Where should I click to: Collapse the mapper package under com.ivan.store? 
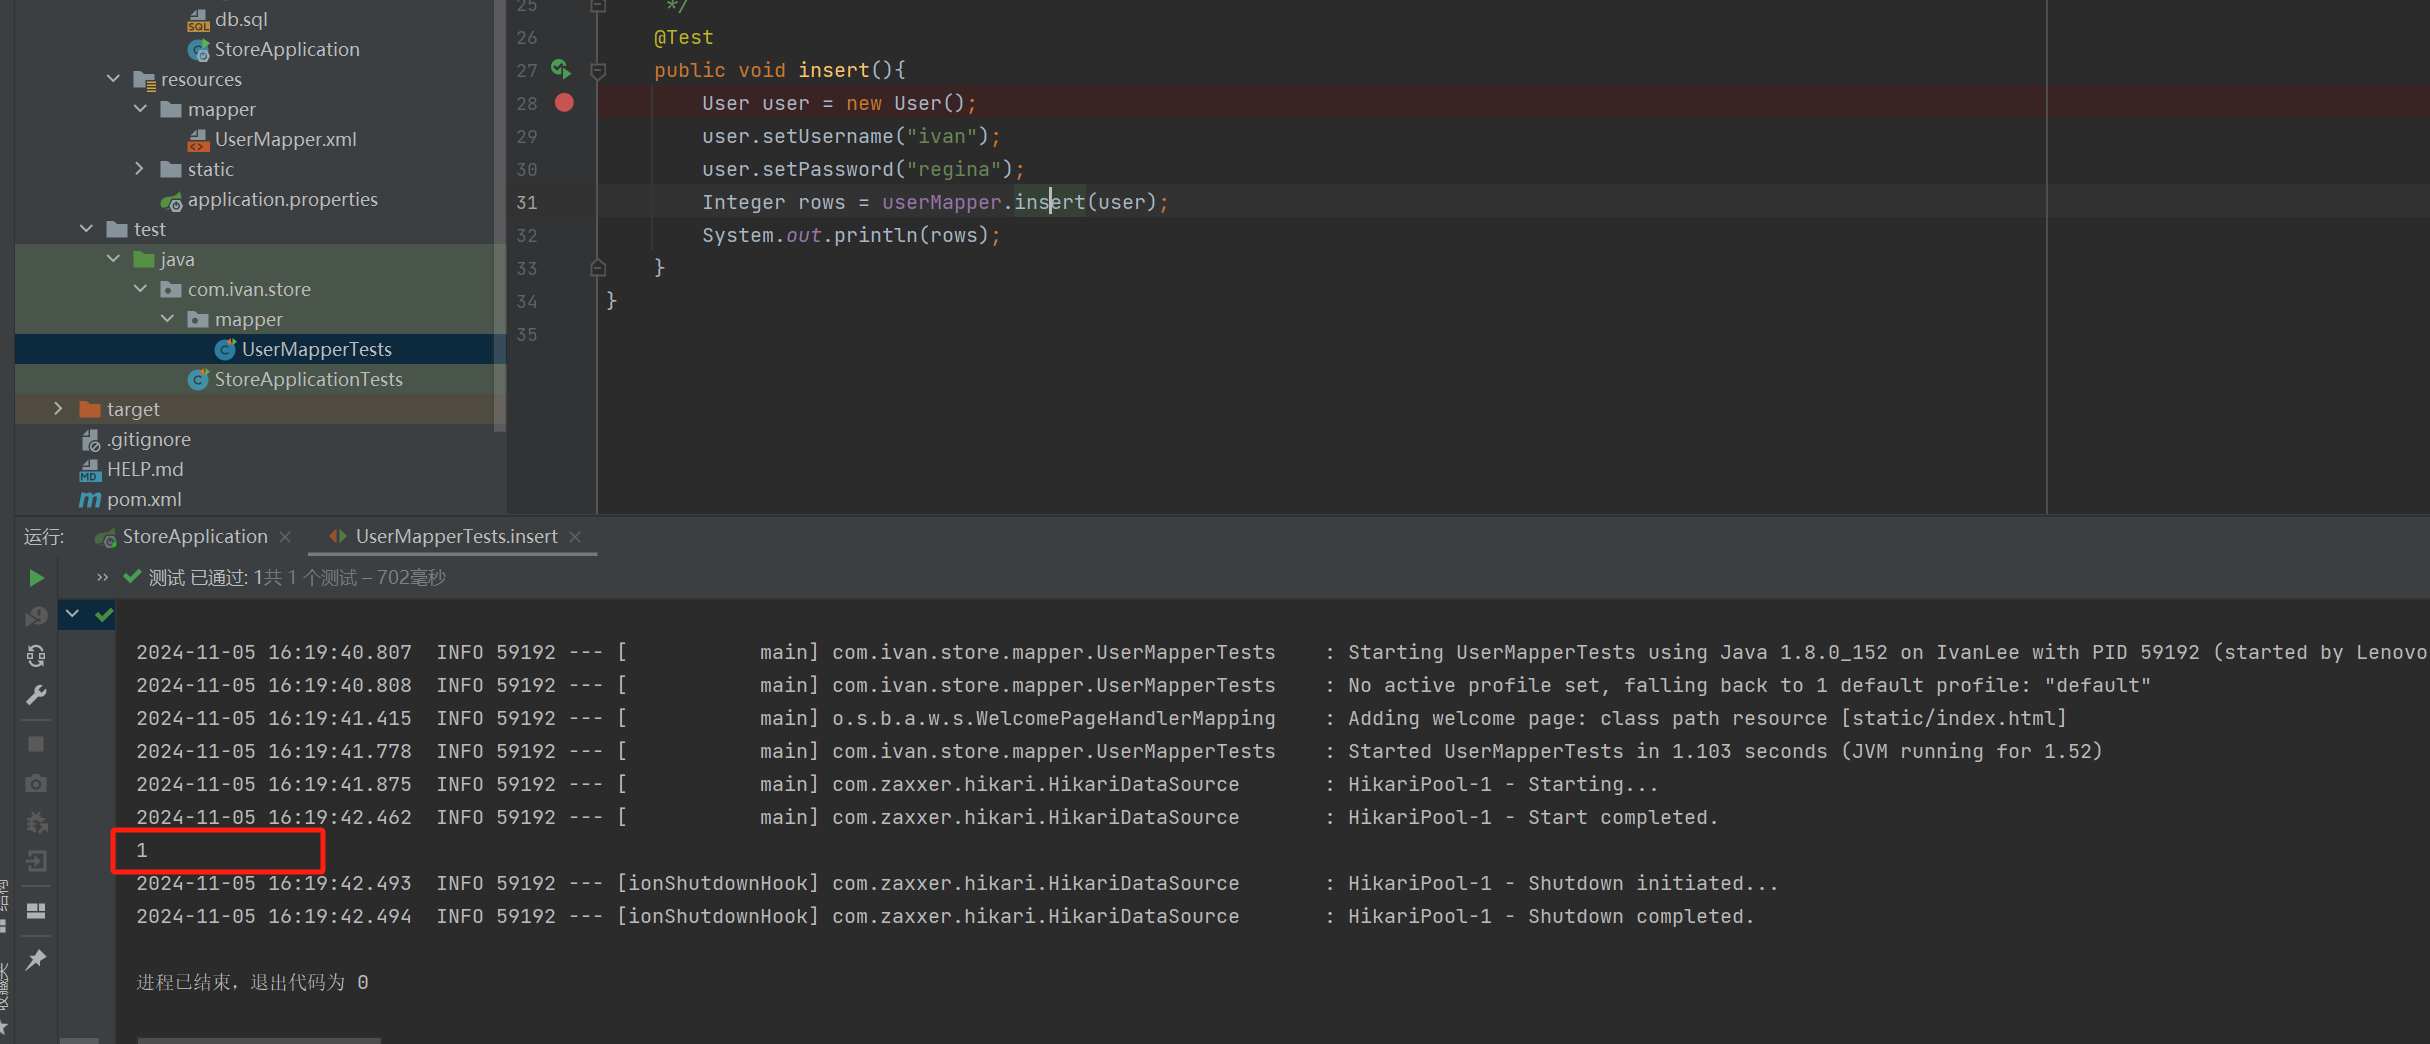coord(167,319)
